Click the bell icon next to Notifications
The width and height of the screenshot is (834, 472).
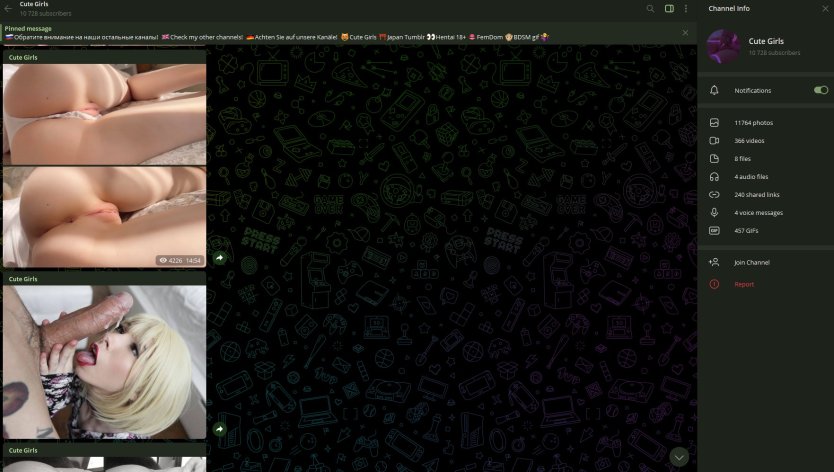714,90
